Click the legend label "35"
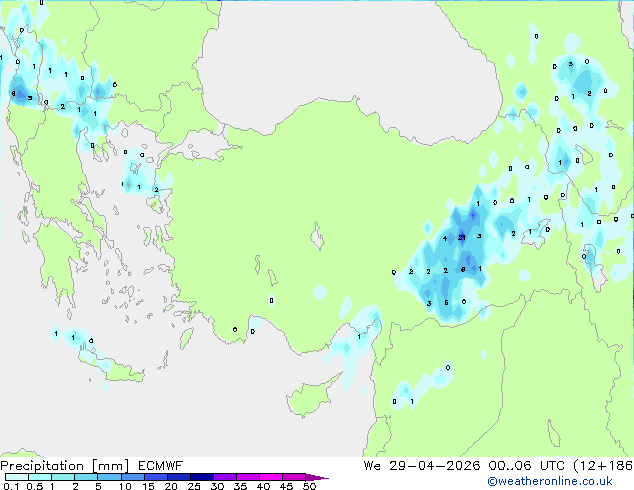Viewport: 634px width, 490px height. (240, 486)
